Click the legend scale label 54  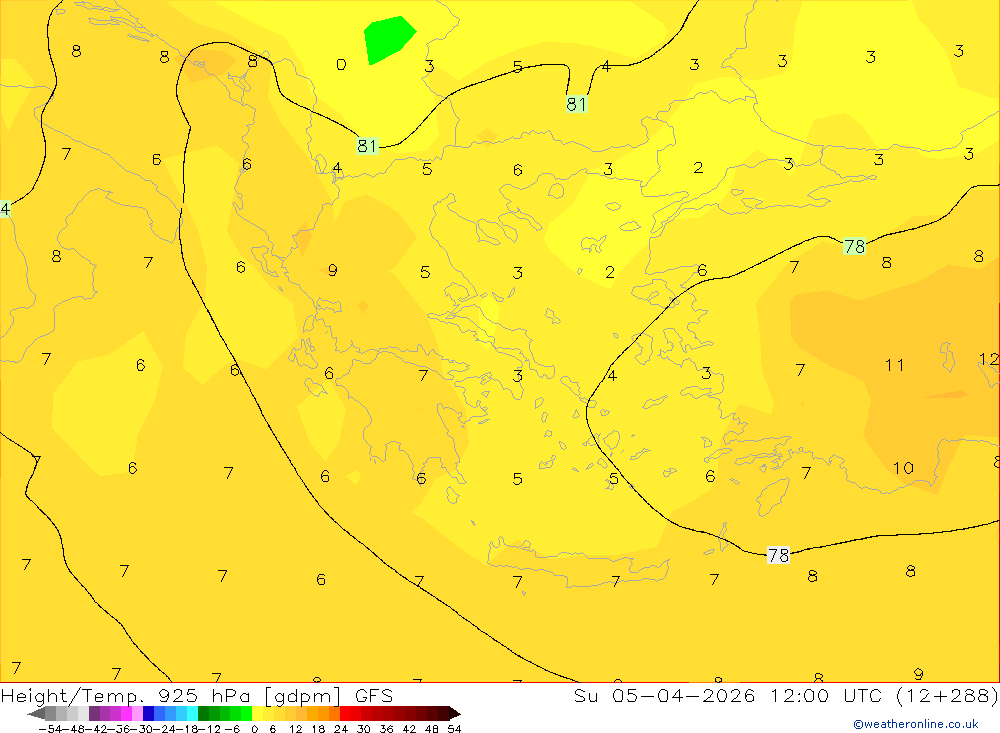[454, 729]
